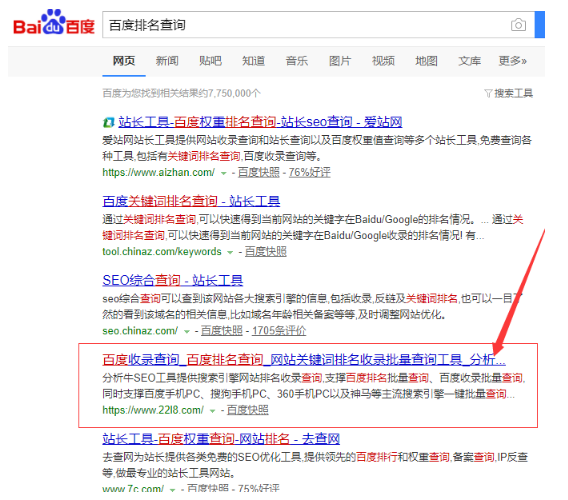Screen dimensions: 568x500
Task: Click the Baidu logo
Action: [x=54, y=22]
